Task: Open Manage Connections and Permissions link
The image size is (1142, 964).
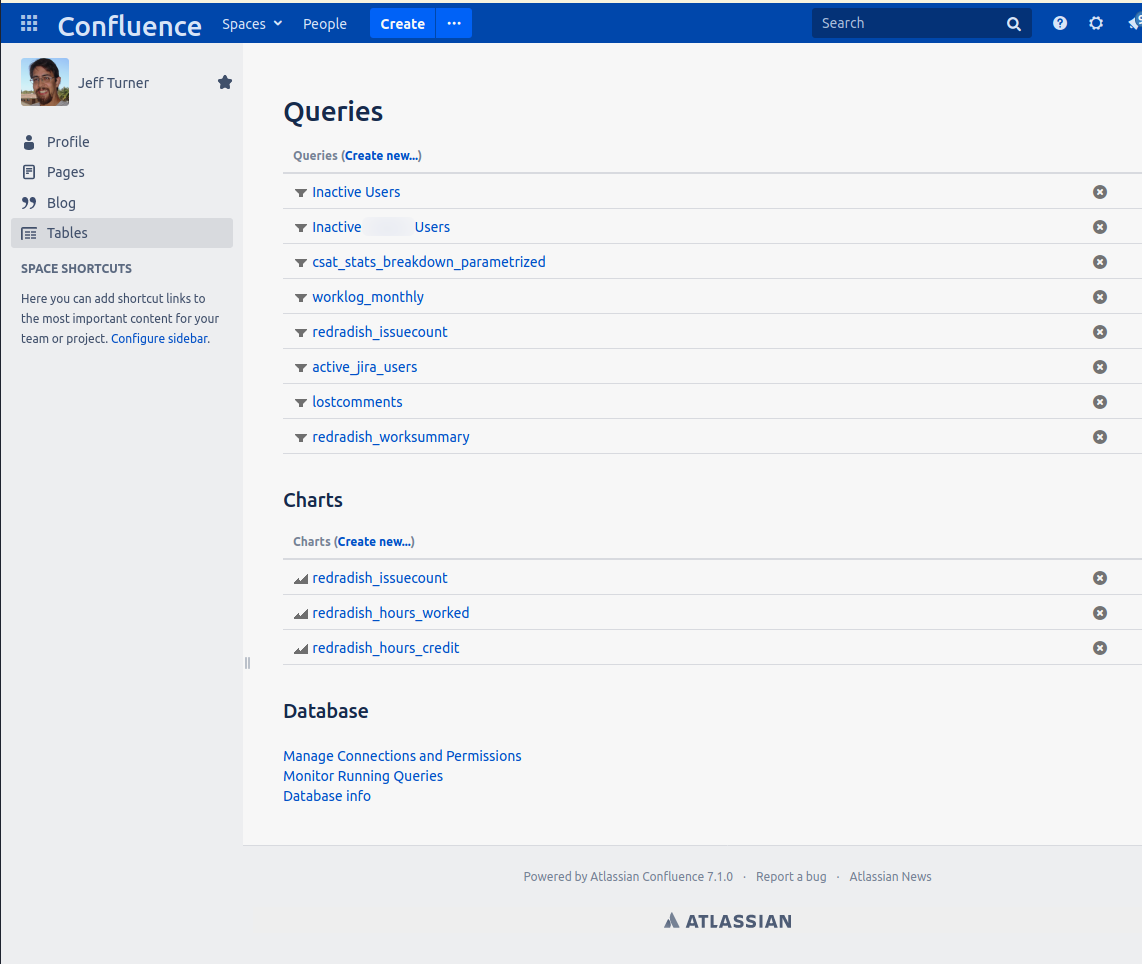Action: [402, 756]
